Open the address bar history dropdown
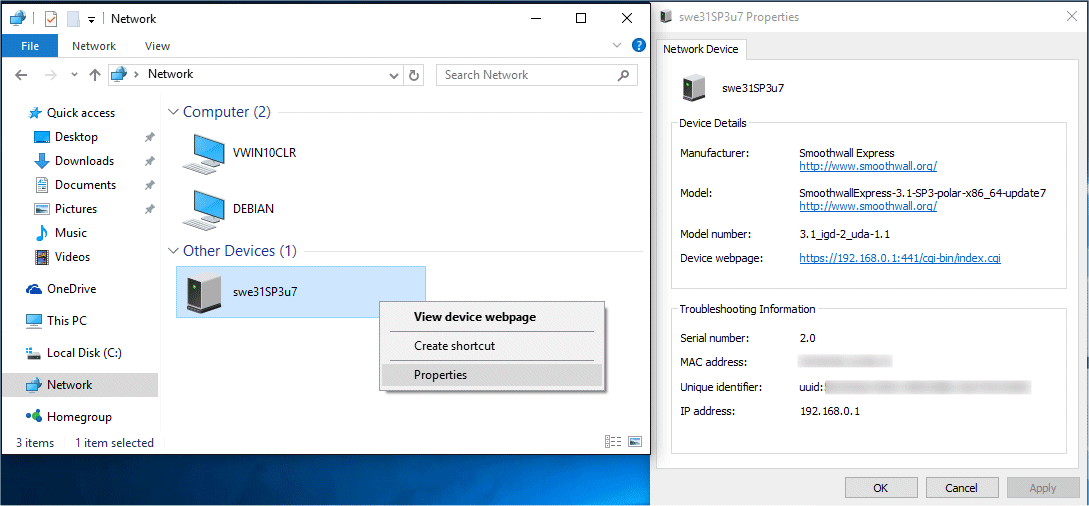 [x=394, y=75]
